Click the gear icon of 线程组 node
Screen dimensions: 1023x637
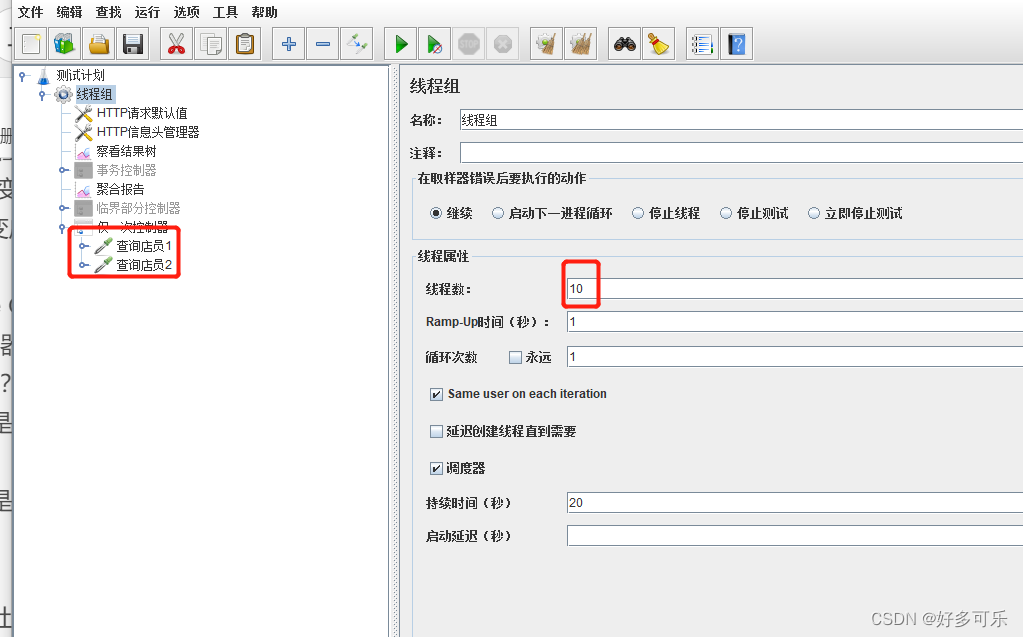(x=63, y=95)
